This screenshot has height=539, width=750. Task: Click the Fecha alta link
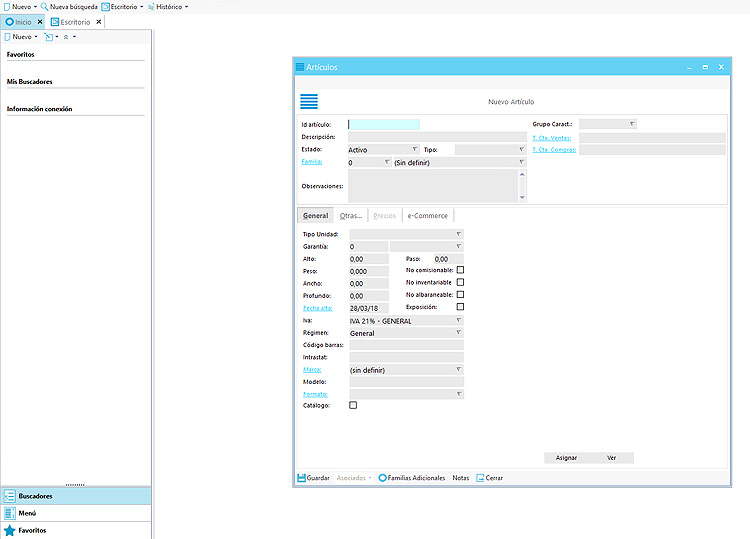click(x=318, y=308)
